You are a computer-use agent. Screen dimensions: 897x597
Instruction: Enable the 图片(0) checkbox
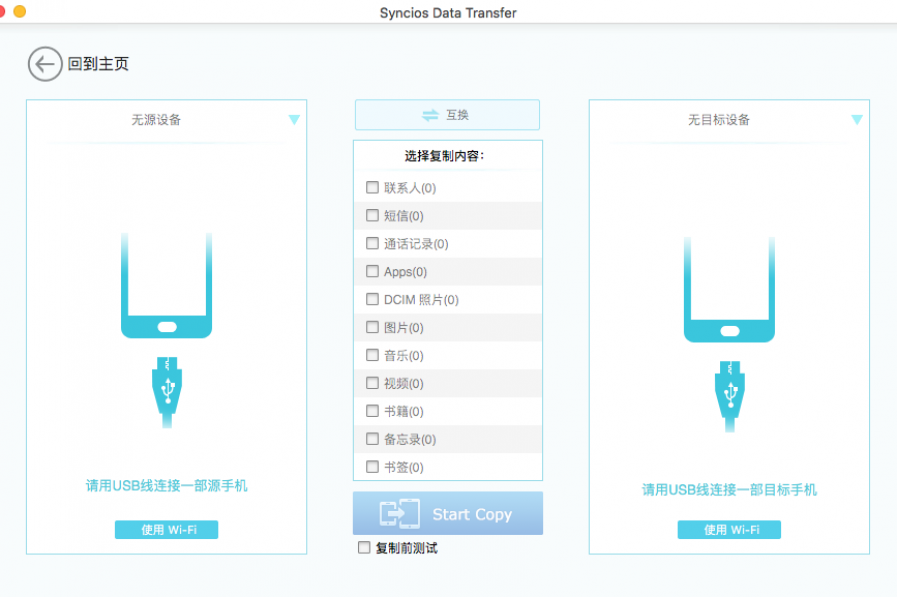click(372, 327)
